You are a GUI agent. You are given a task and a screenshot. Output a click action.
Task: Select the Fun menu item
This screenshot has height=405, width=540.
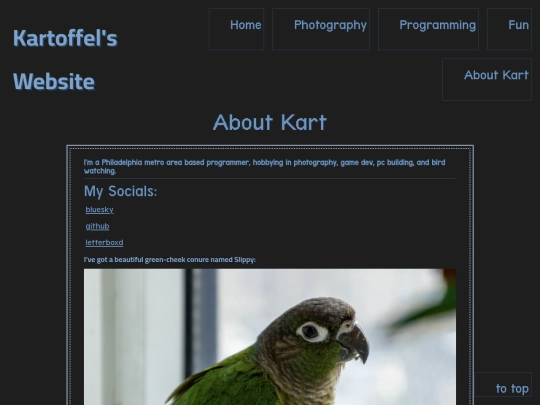pyautogui.click(x=509, y=29)
